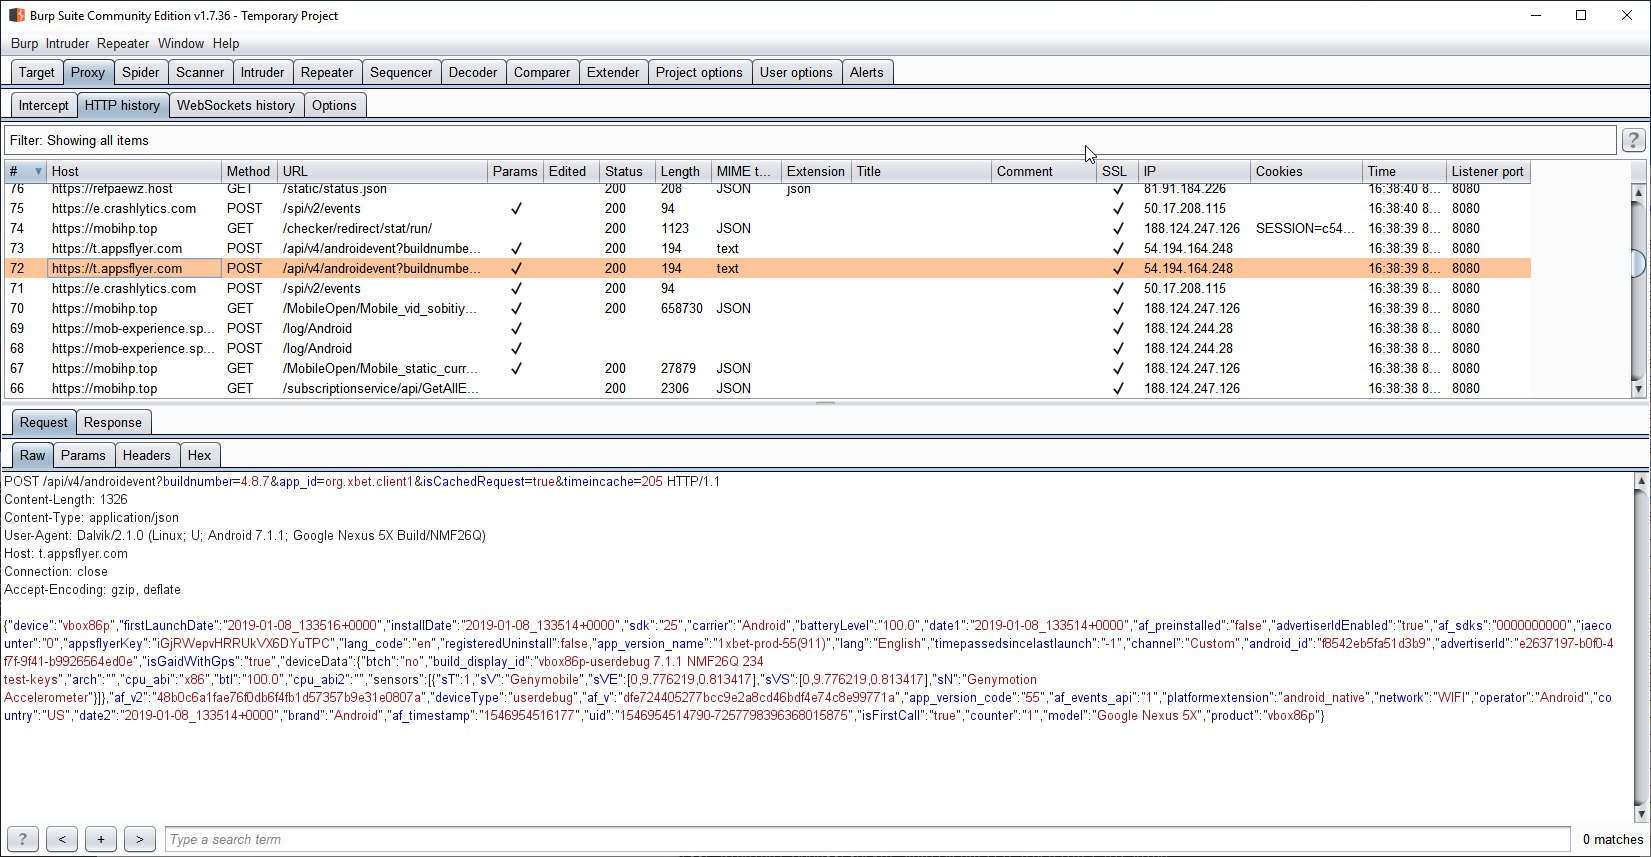Open the Project options tab

699,72
